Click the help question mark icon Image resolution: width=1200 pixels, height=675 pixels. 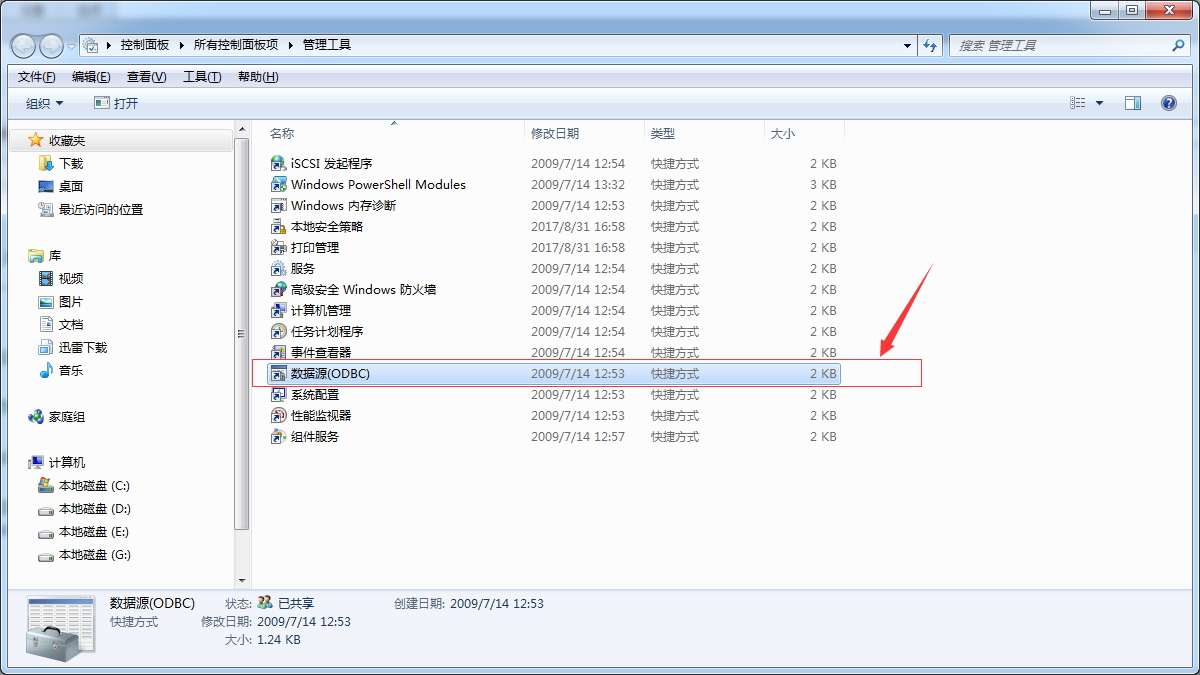point(1168,103)
